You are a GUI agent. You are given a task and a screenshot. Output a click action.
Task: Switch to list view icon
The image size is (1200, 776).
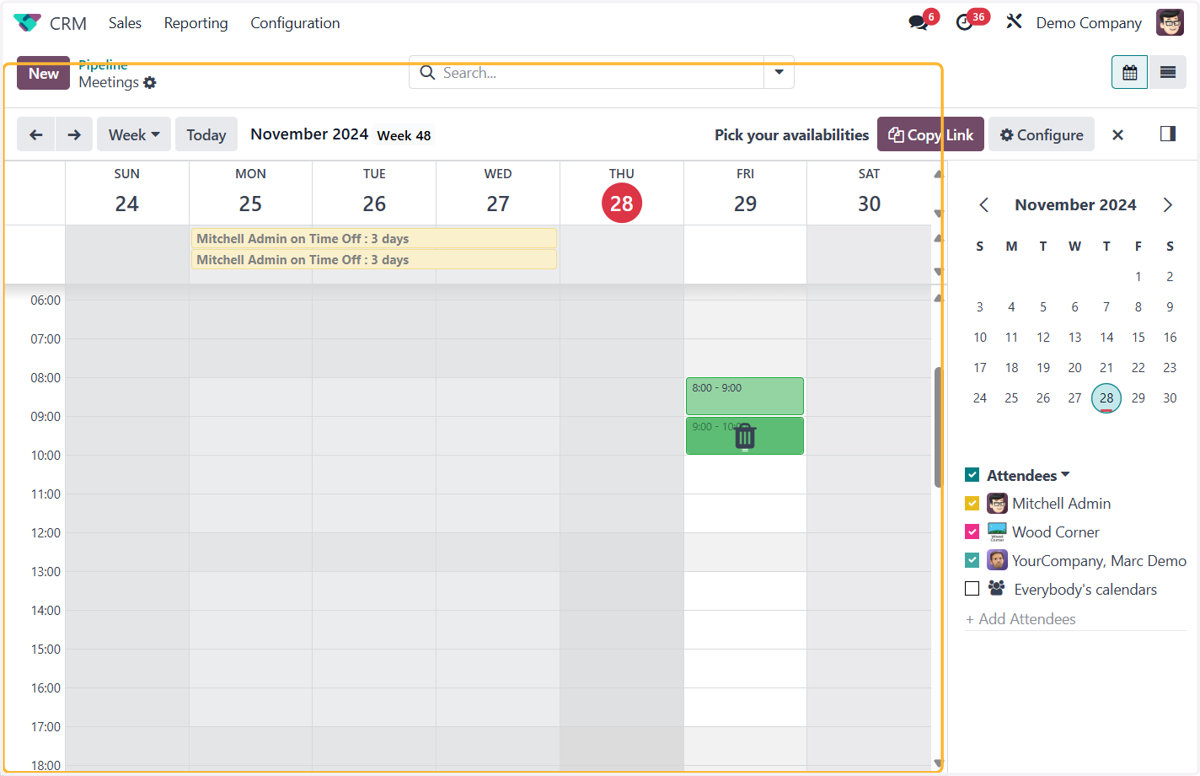point(1167,72)
